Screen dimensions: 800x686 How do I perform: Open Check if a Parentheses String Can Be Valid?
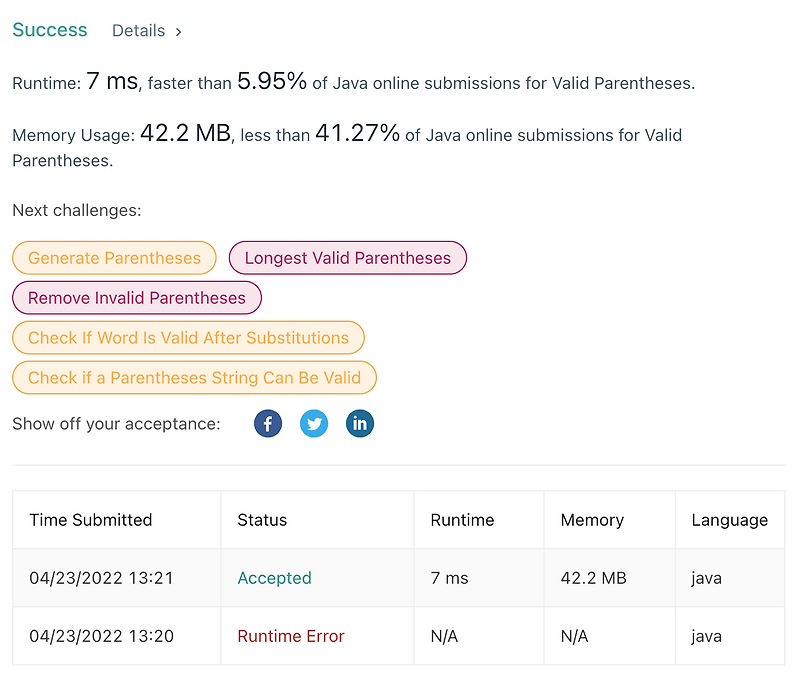(194, 378)
